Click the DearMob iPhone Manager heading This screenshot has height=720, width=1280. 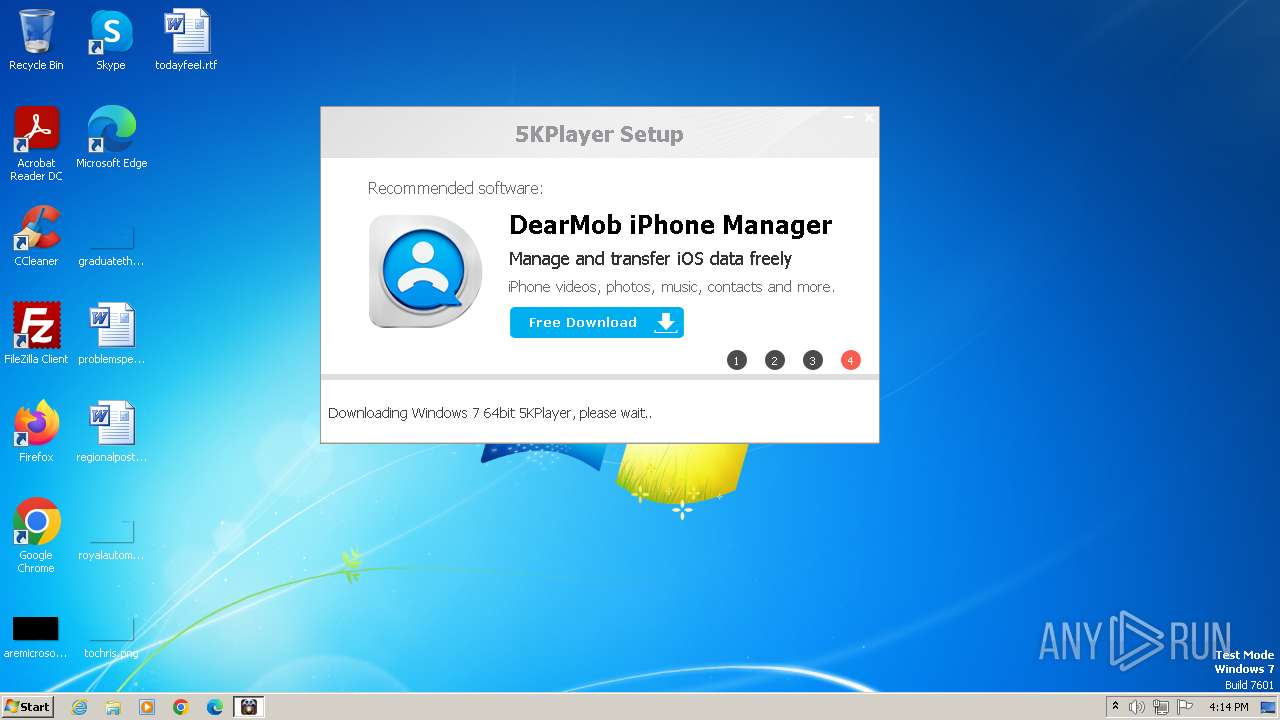(670, 225)
